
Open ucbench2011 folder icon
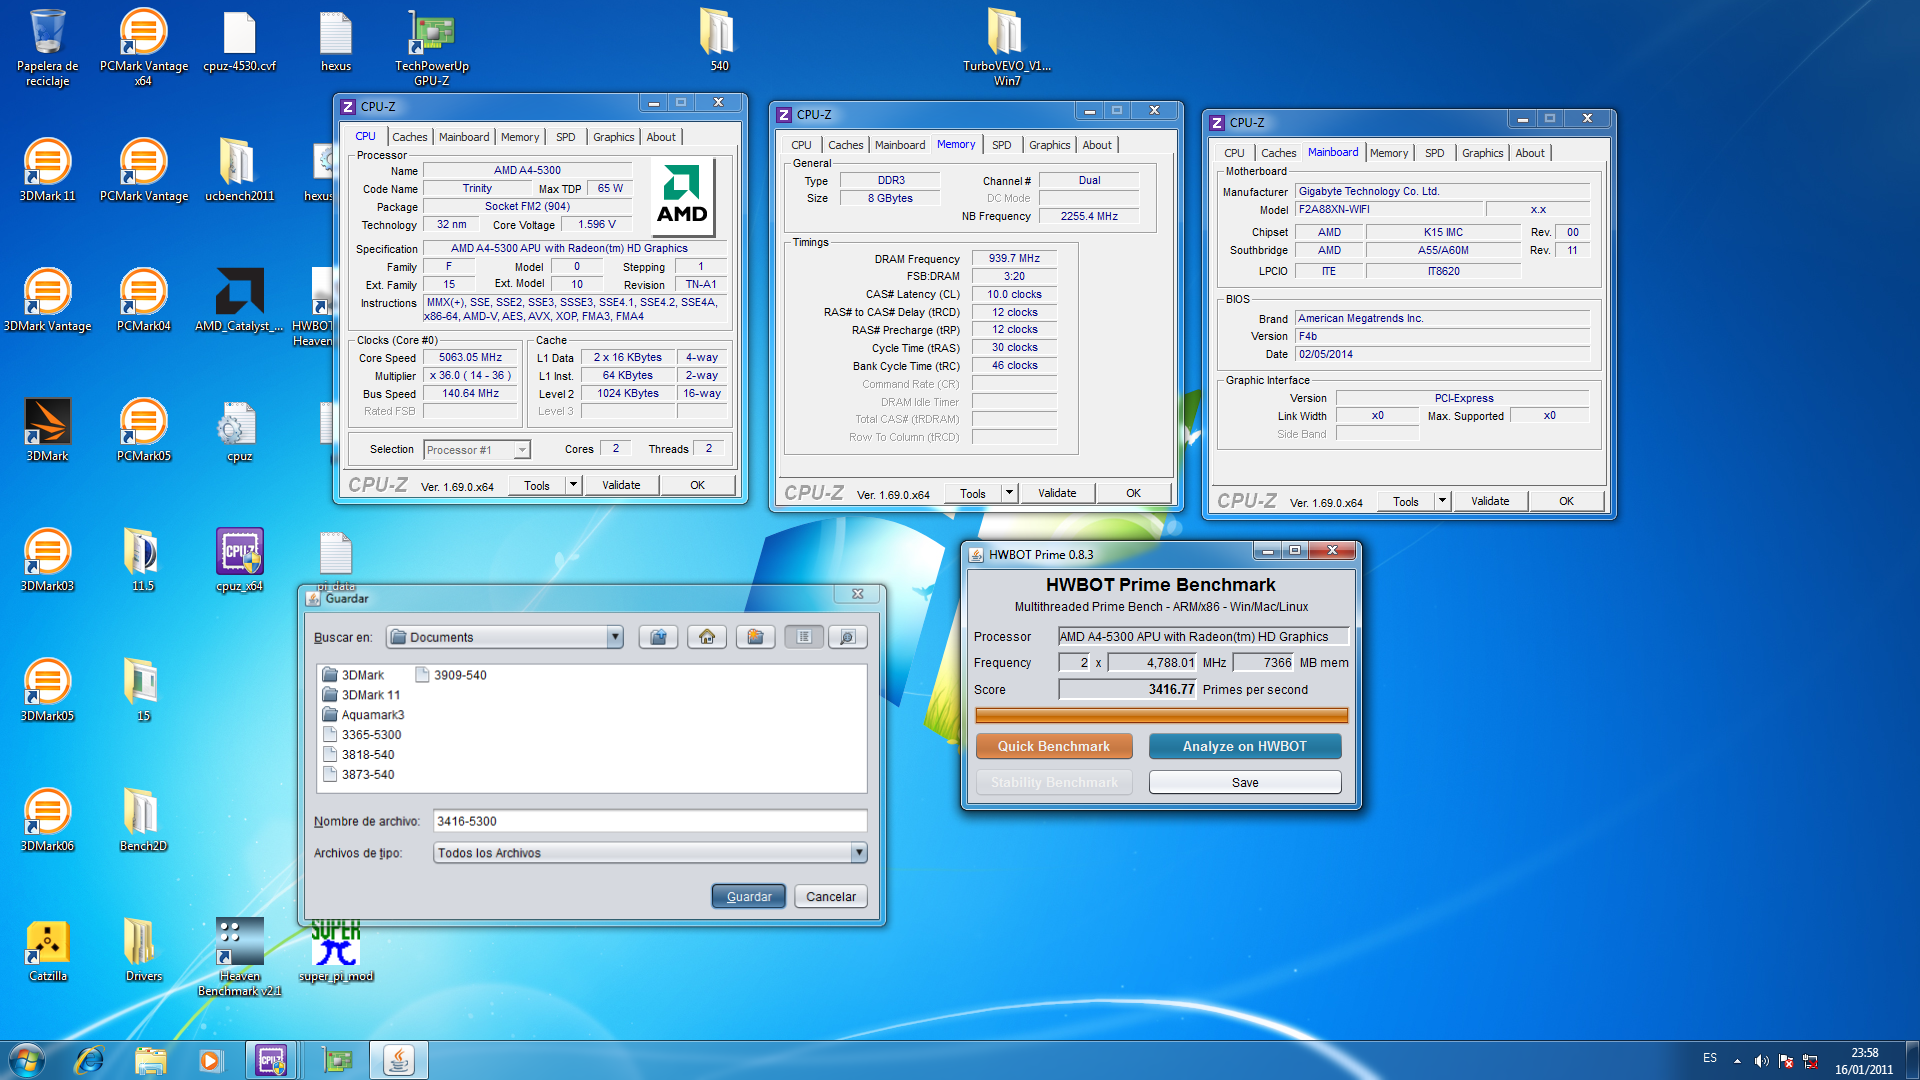[239, 171]
